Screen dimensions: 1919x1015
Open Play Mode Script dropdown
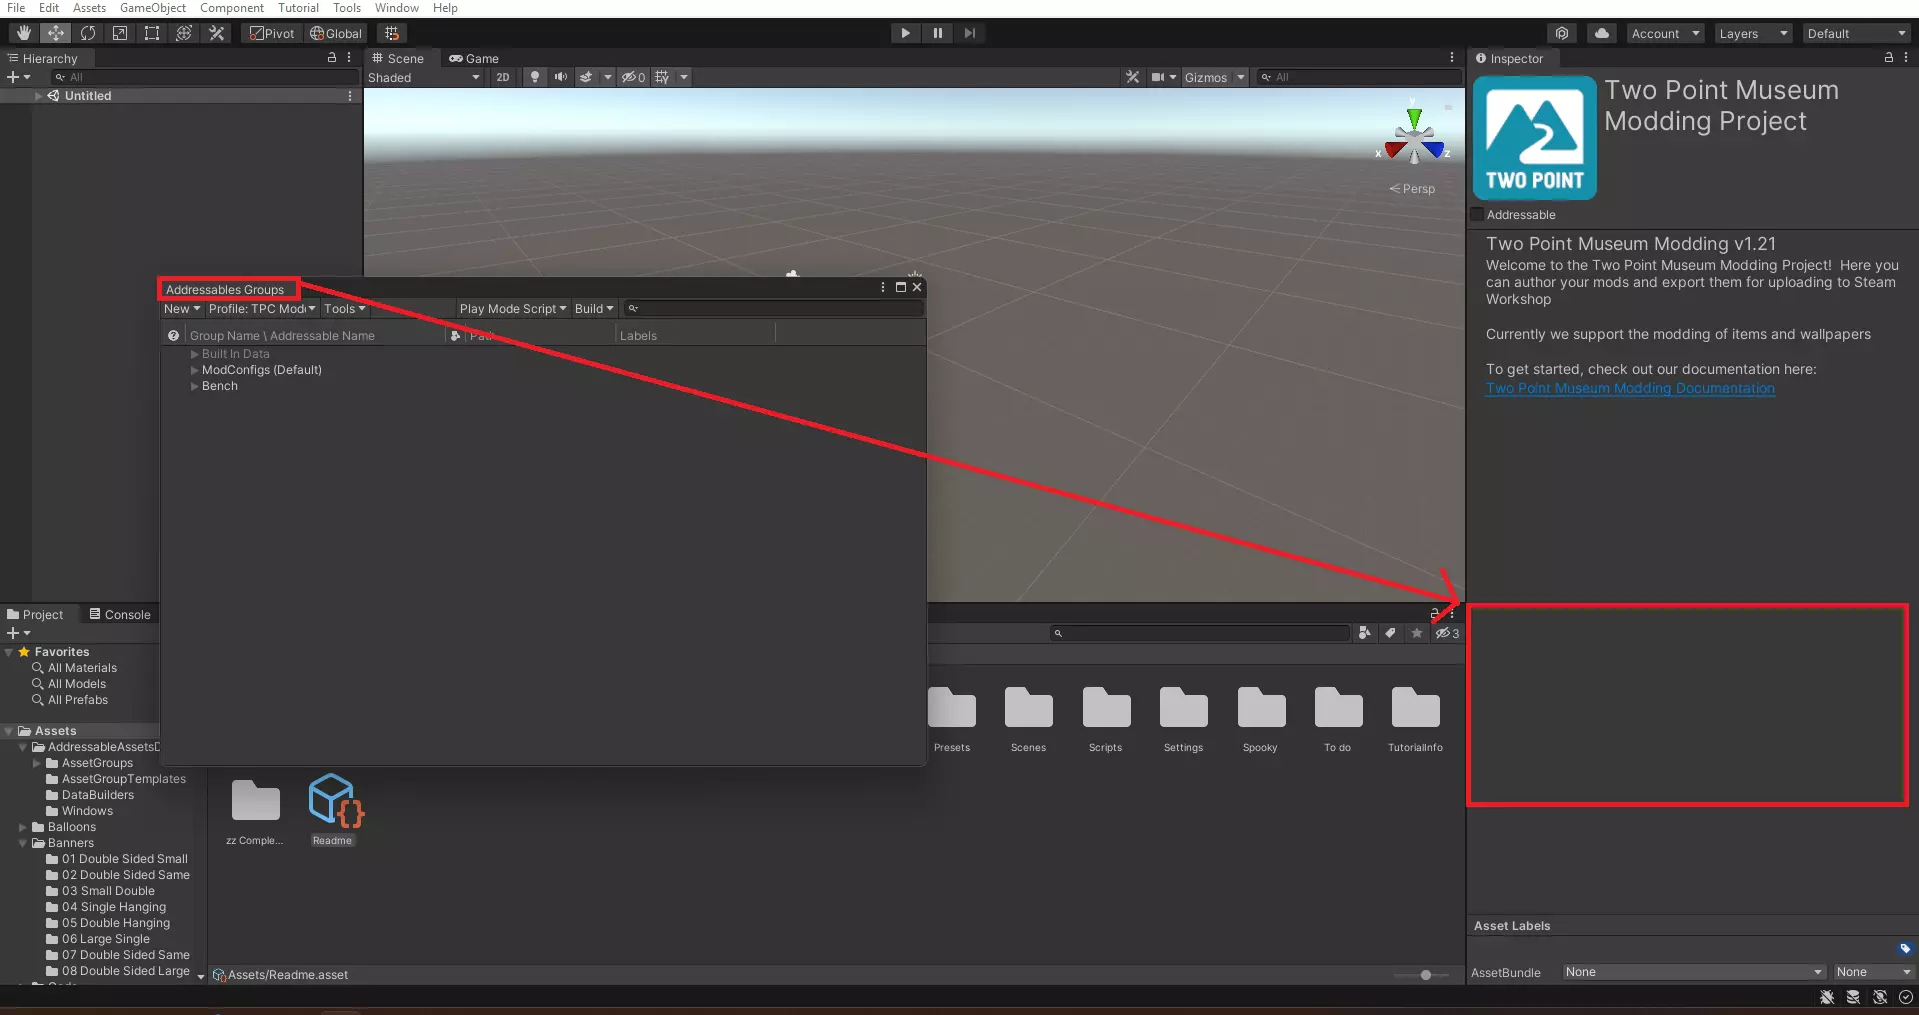(x=512, y=309)
